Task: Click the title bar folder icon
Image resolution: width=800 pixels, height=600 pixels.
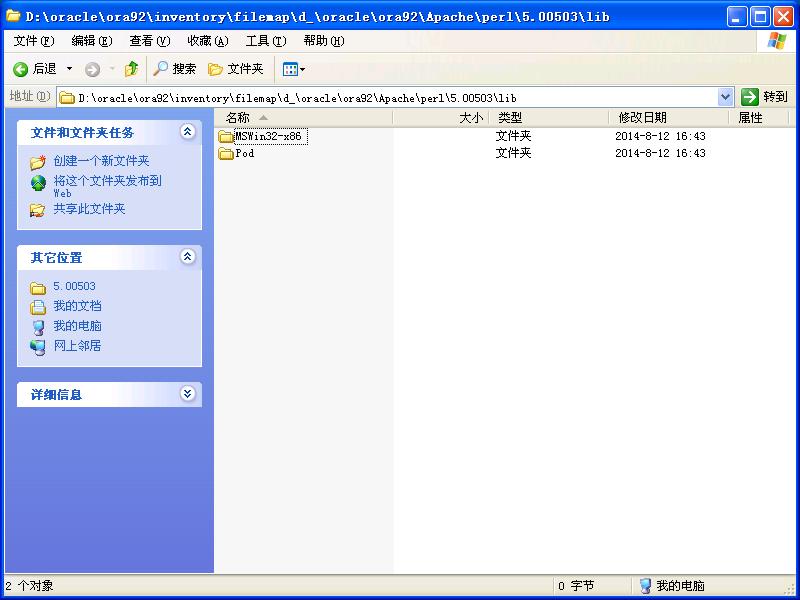Action: point(13,16)
